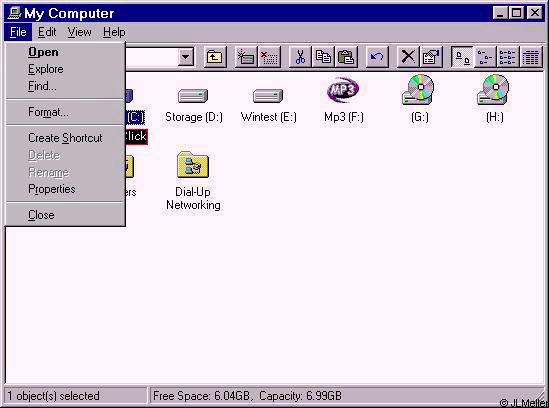Click the Cut scissors icon
This screenshot has width=549, height=408.
300,57
